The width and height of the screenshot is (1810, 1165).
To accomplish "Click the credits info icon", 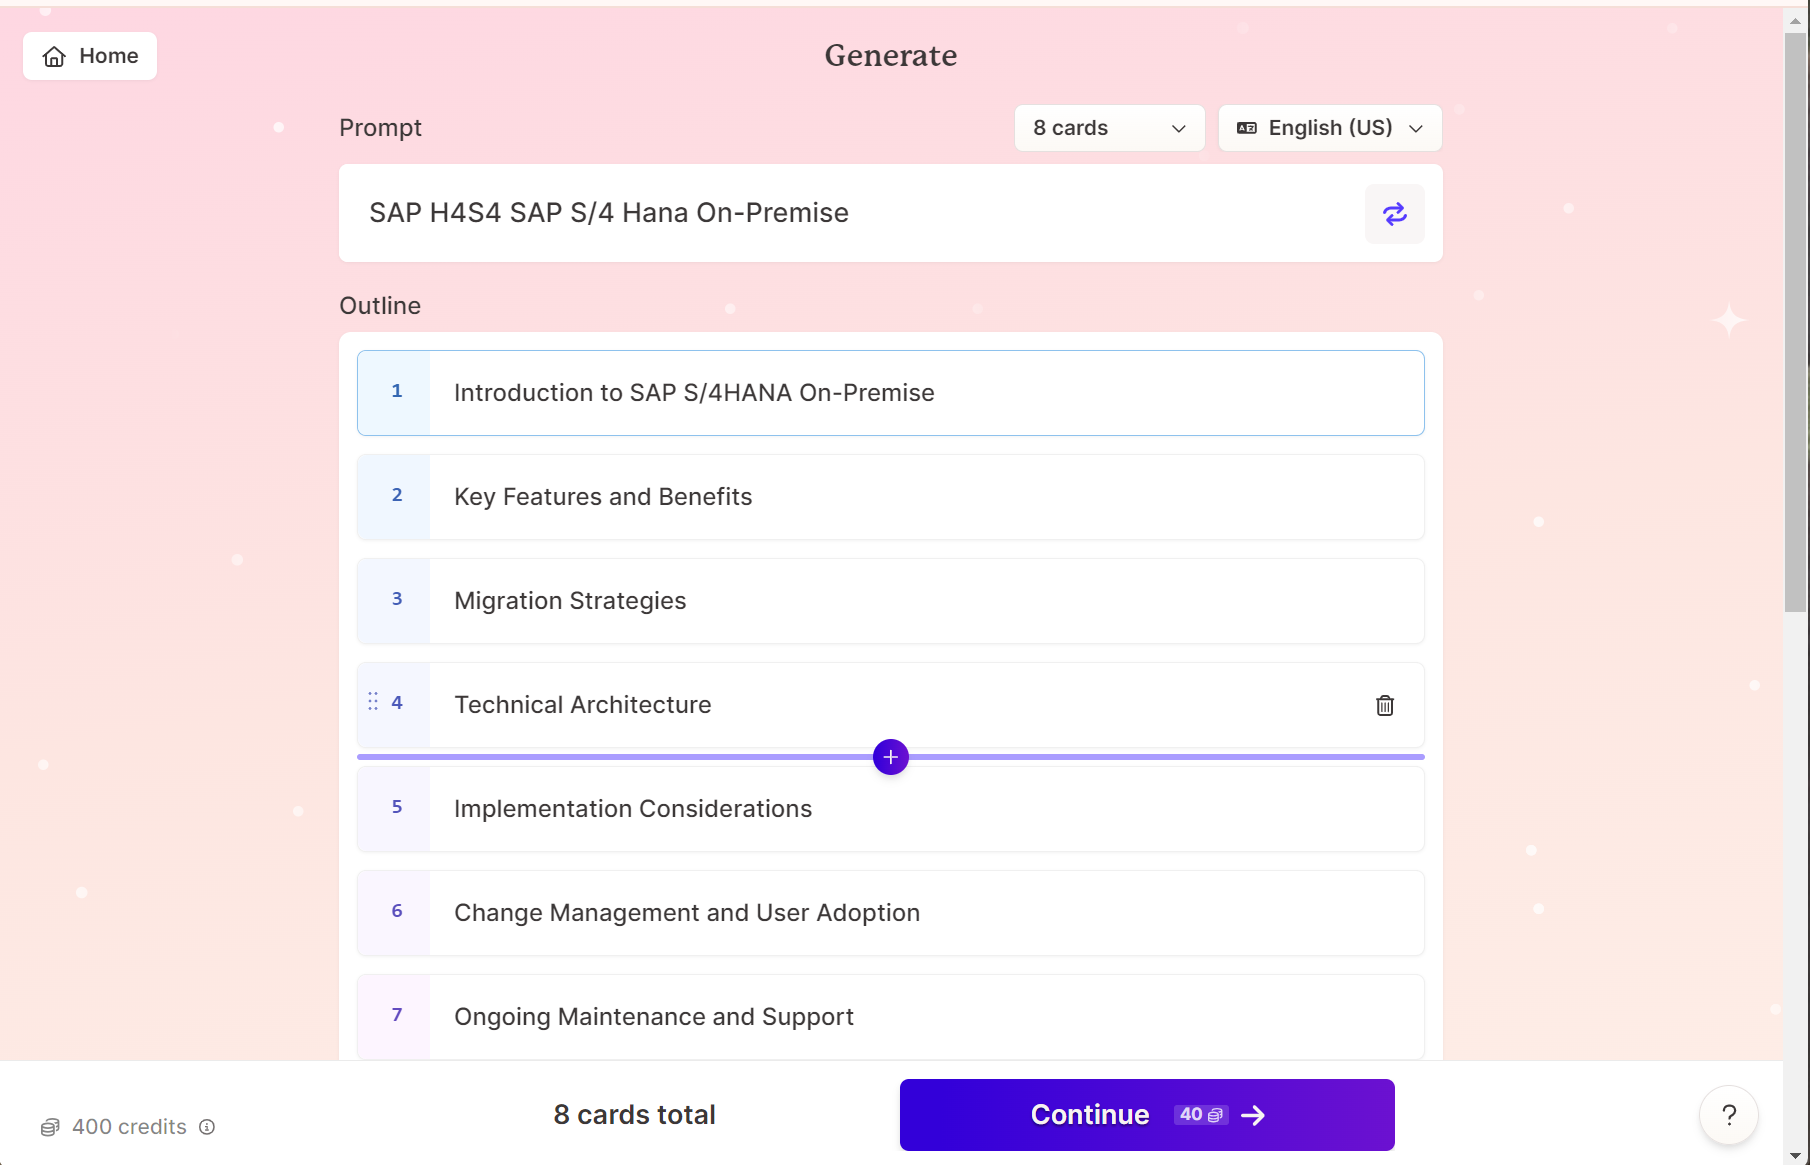I will tap(207, 1127).
